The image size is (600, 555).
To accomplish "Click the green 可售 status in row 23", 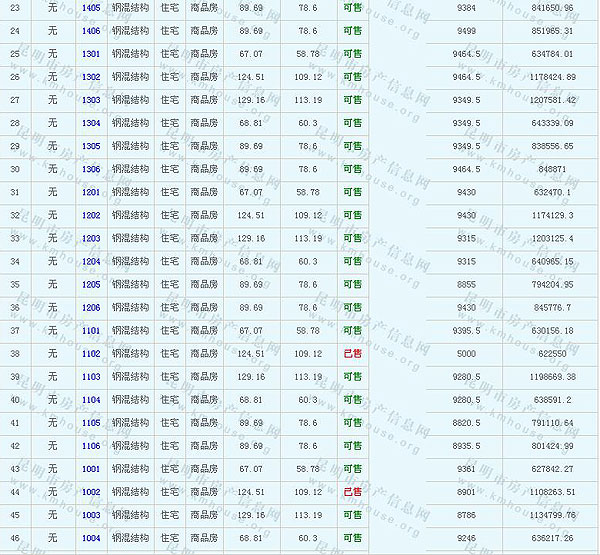I will click(x=352, y=8).
